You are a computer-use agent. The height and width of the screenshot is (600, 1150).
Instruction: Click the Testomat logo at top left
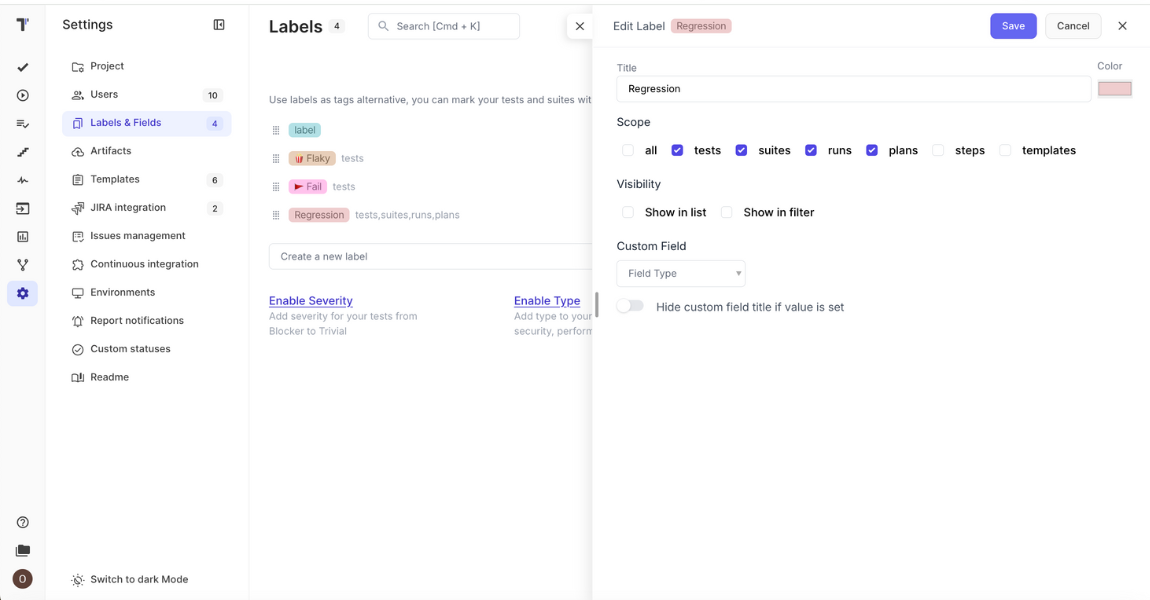[22, 24]
